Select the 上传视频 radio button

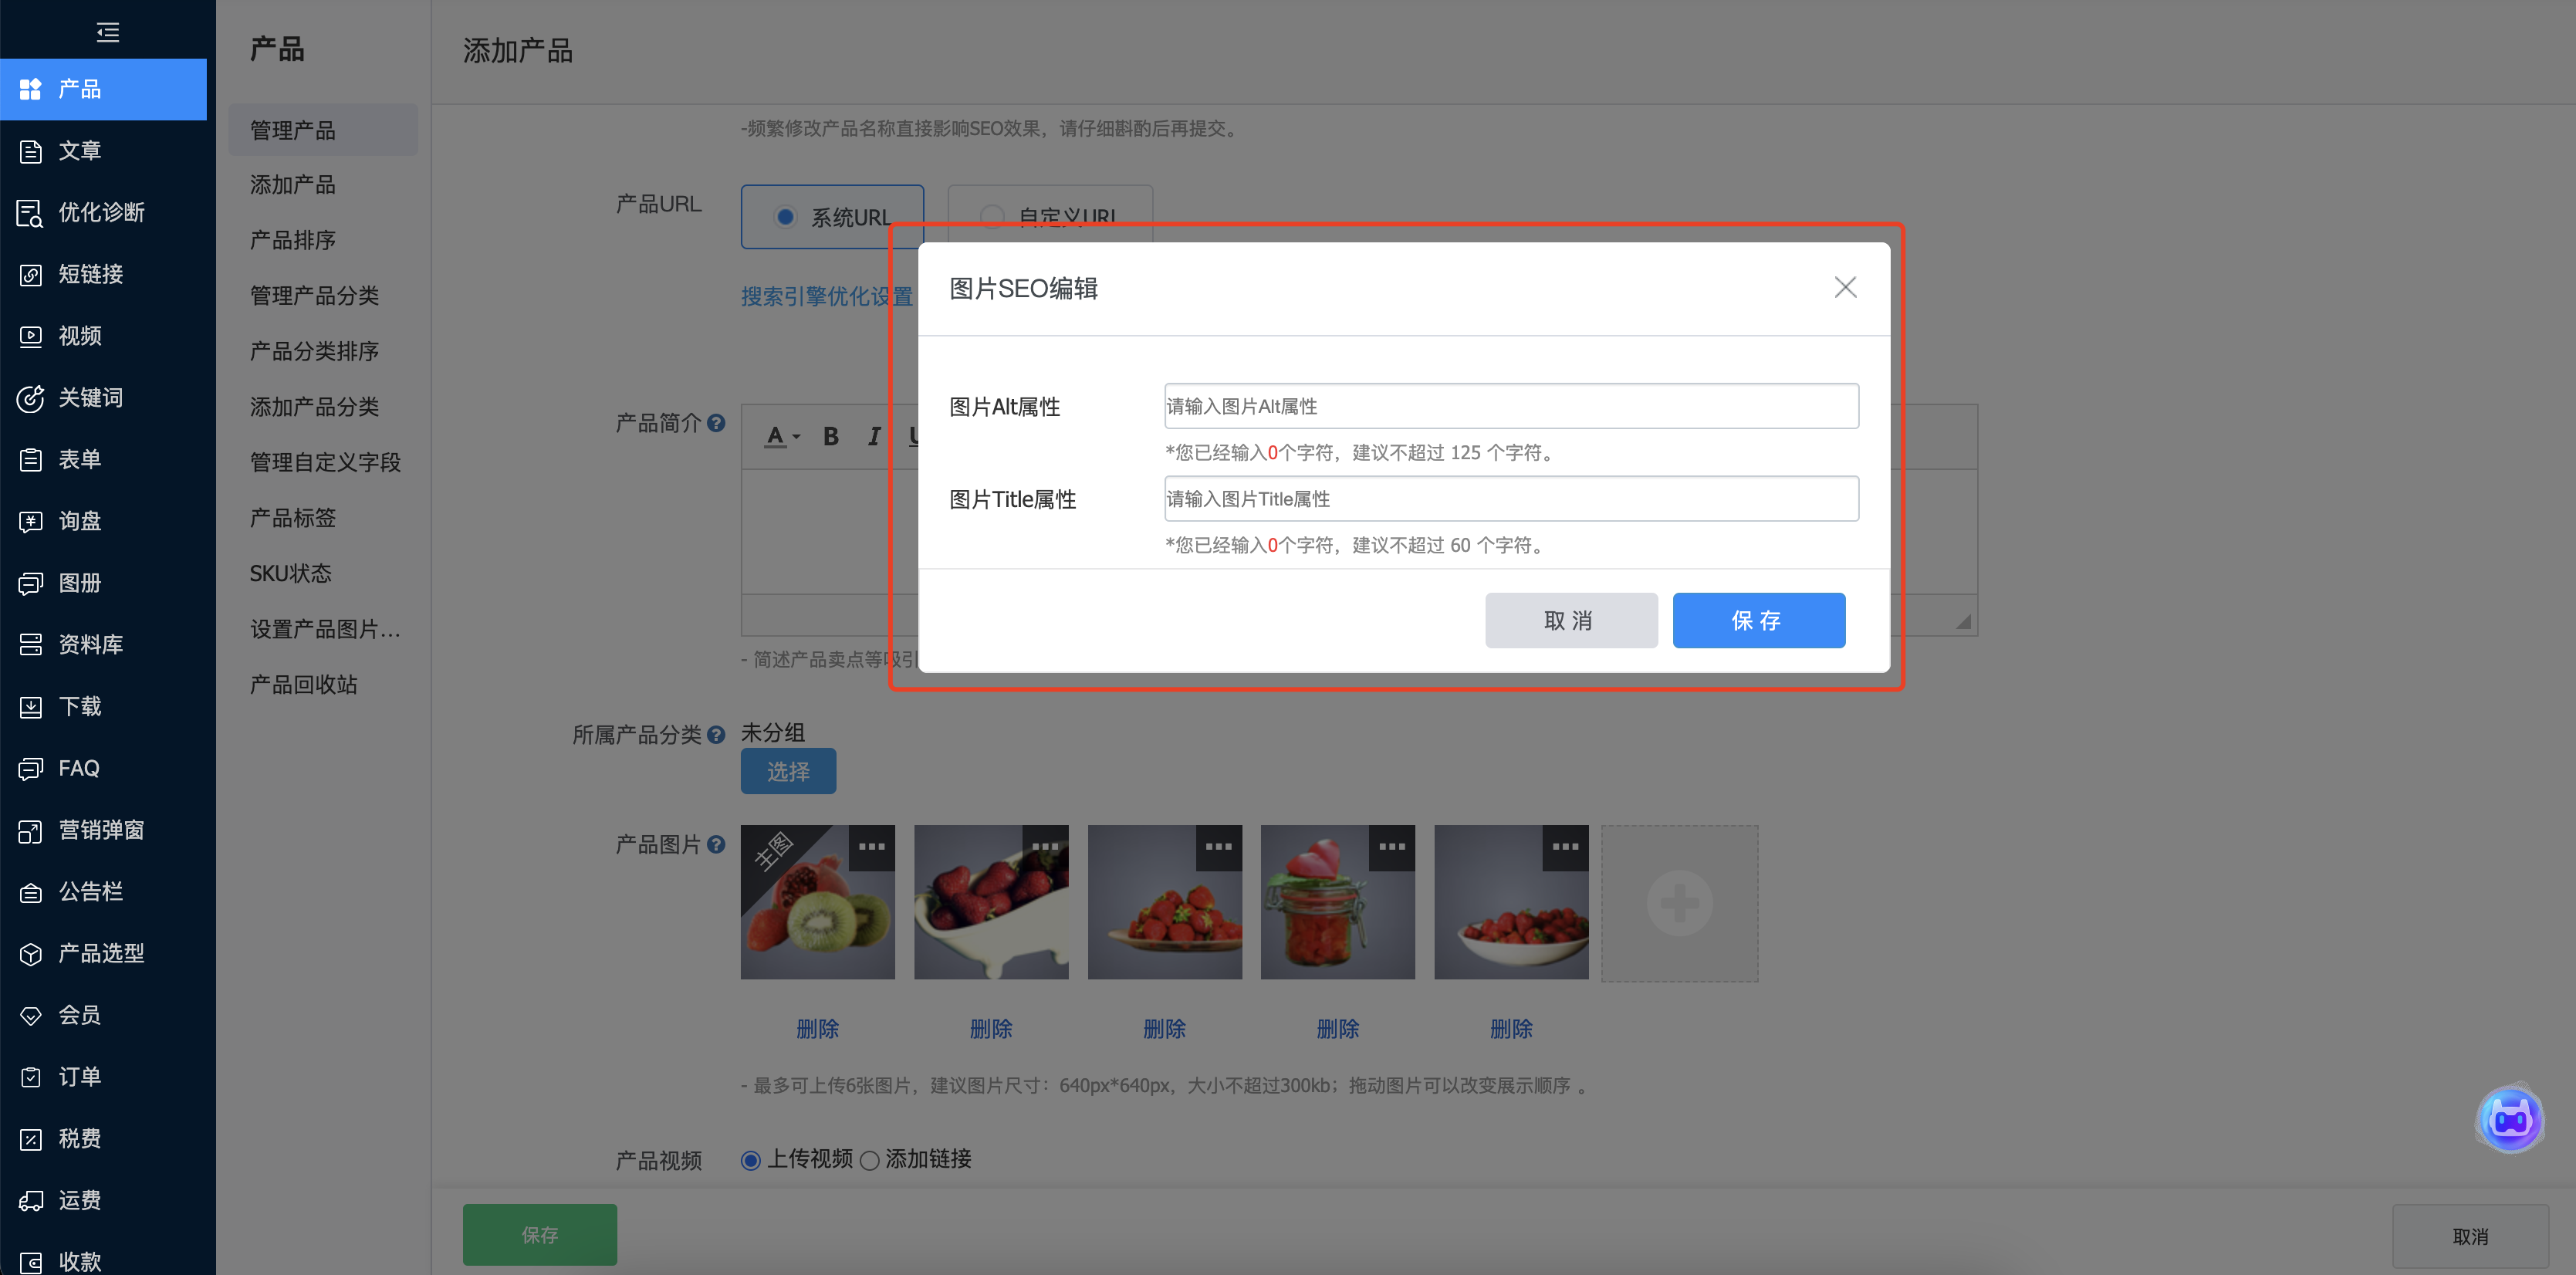click(x=751, y=1160)
